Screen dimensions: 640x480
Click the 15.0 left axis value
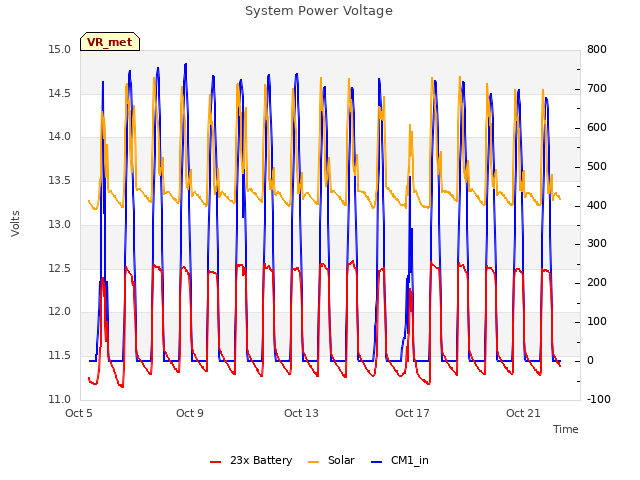click(60, 50)
